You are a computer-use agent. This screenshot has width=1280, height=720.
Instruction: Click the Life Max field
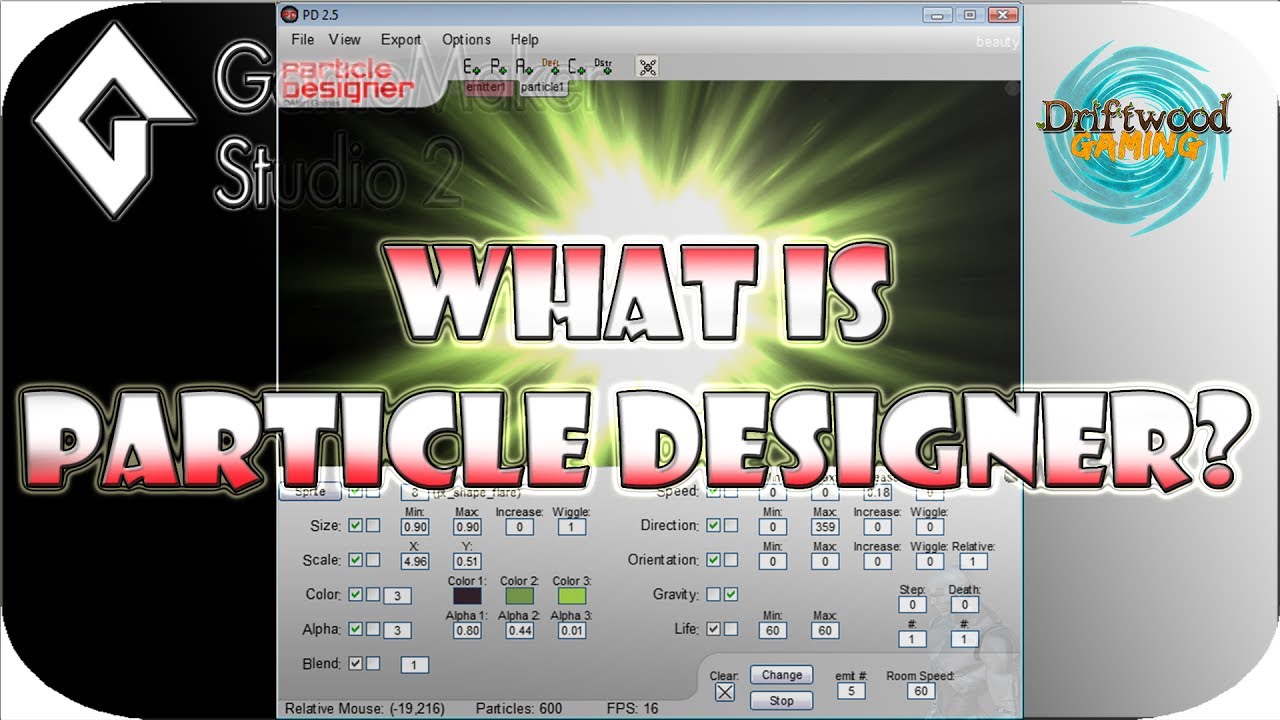(x=825, y=630)
